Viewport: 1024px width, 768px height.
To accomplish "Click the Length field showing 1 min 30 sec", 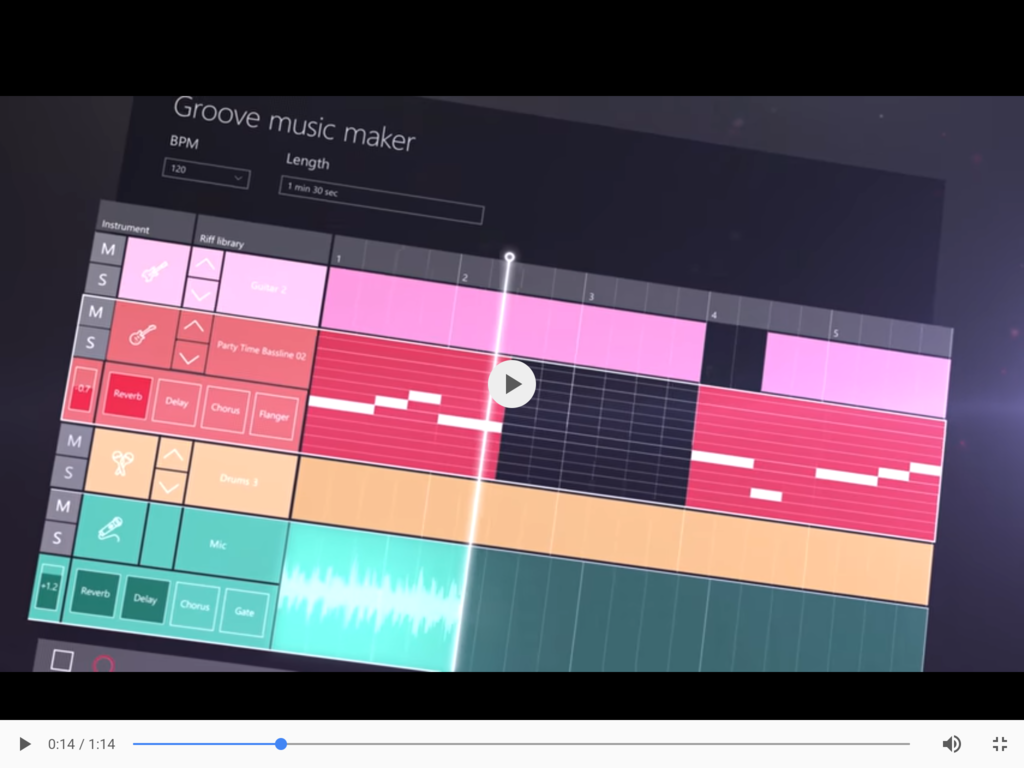I will tap(381, 200).
